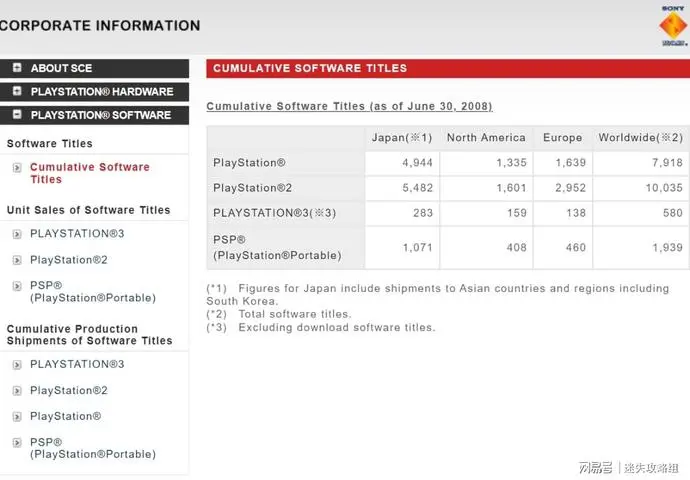Click the PlayStation® row label in table

click(x=249, y=163)
